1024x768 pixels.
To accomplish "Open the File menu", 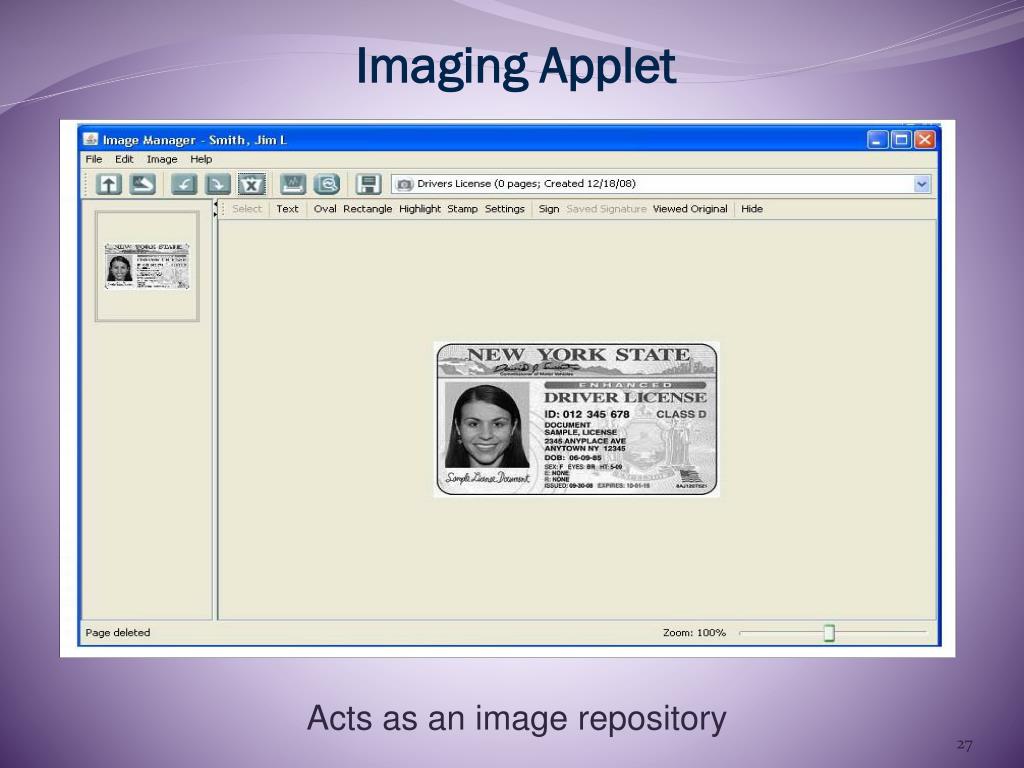I will [94, 159].
